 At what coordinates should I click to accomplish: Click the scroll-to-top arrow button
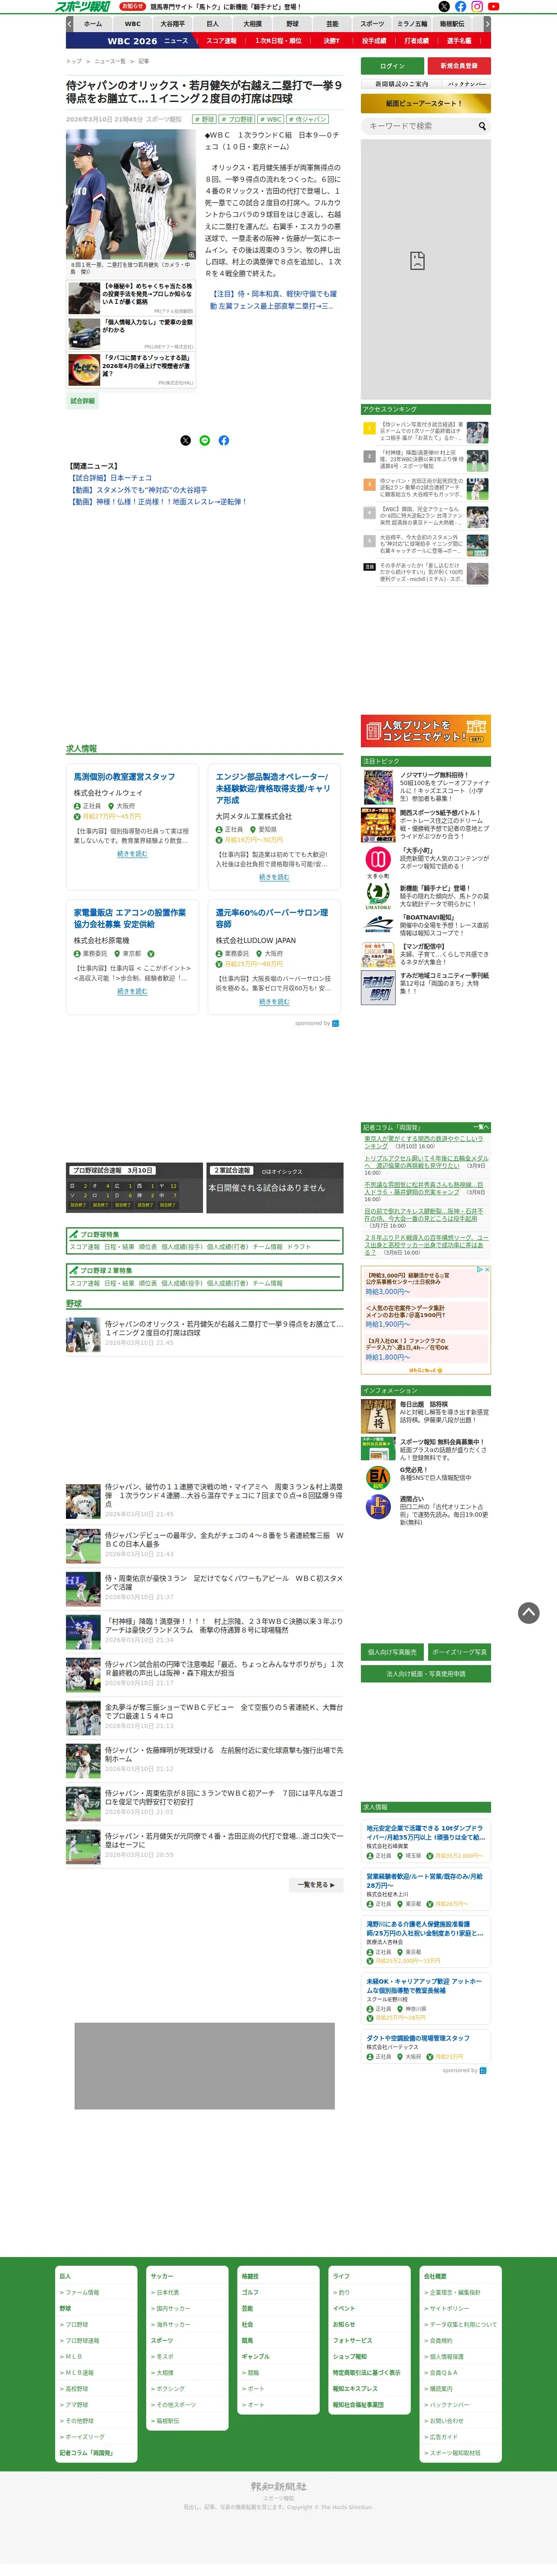[x=529, y=1612]
